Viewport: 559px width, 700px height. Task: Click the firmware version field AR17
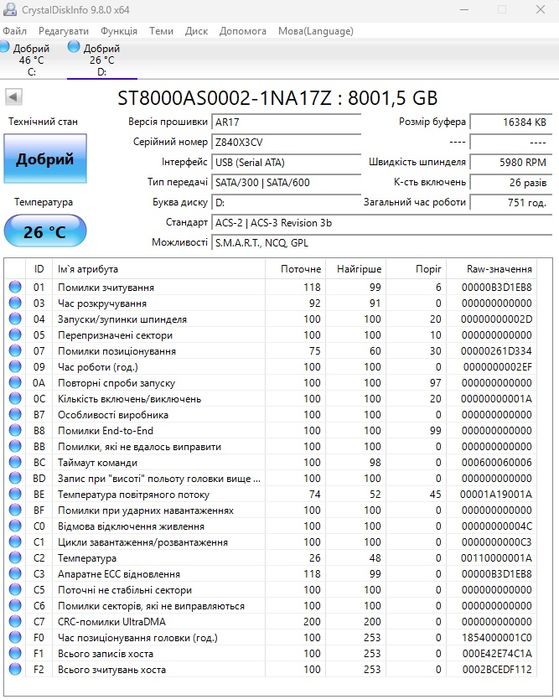(286, 122)
